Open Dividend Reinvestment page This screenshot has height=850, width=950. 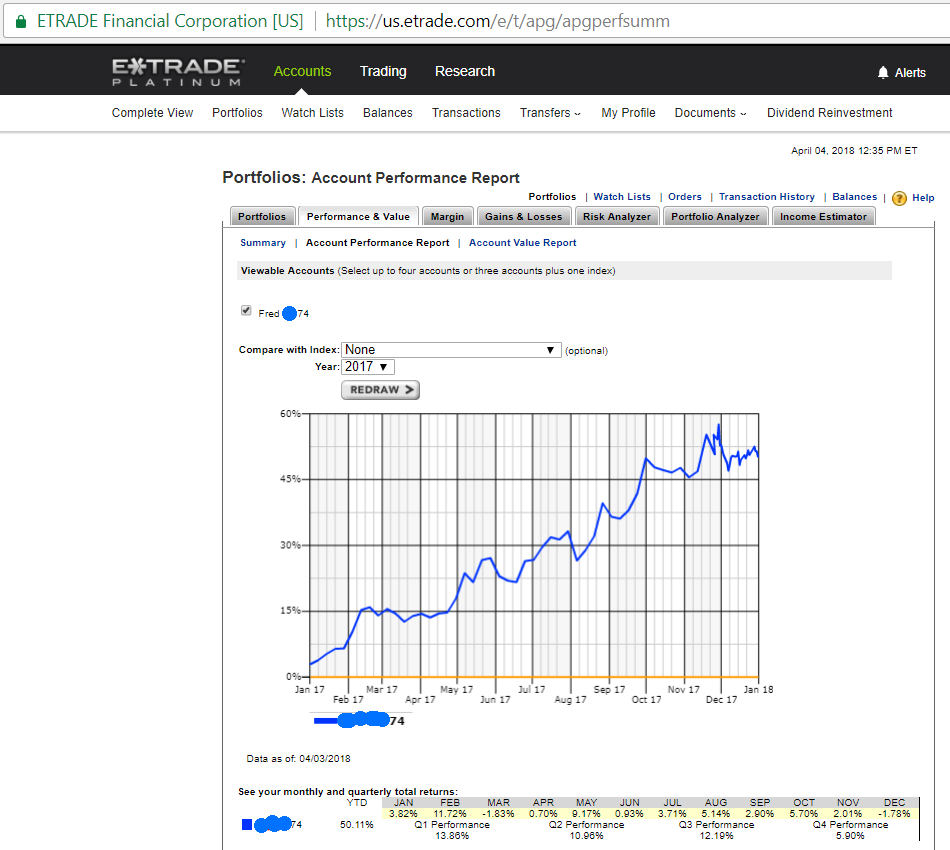tap(829, 113)
